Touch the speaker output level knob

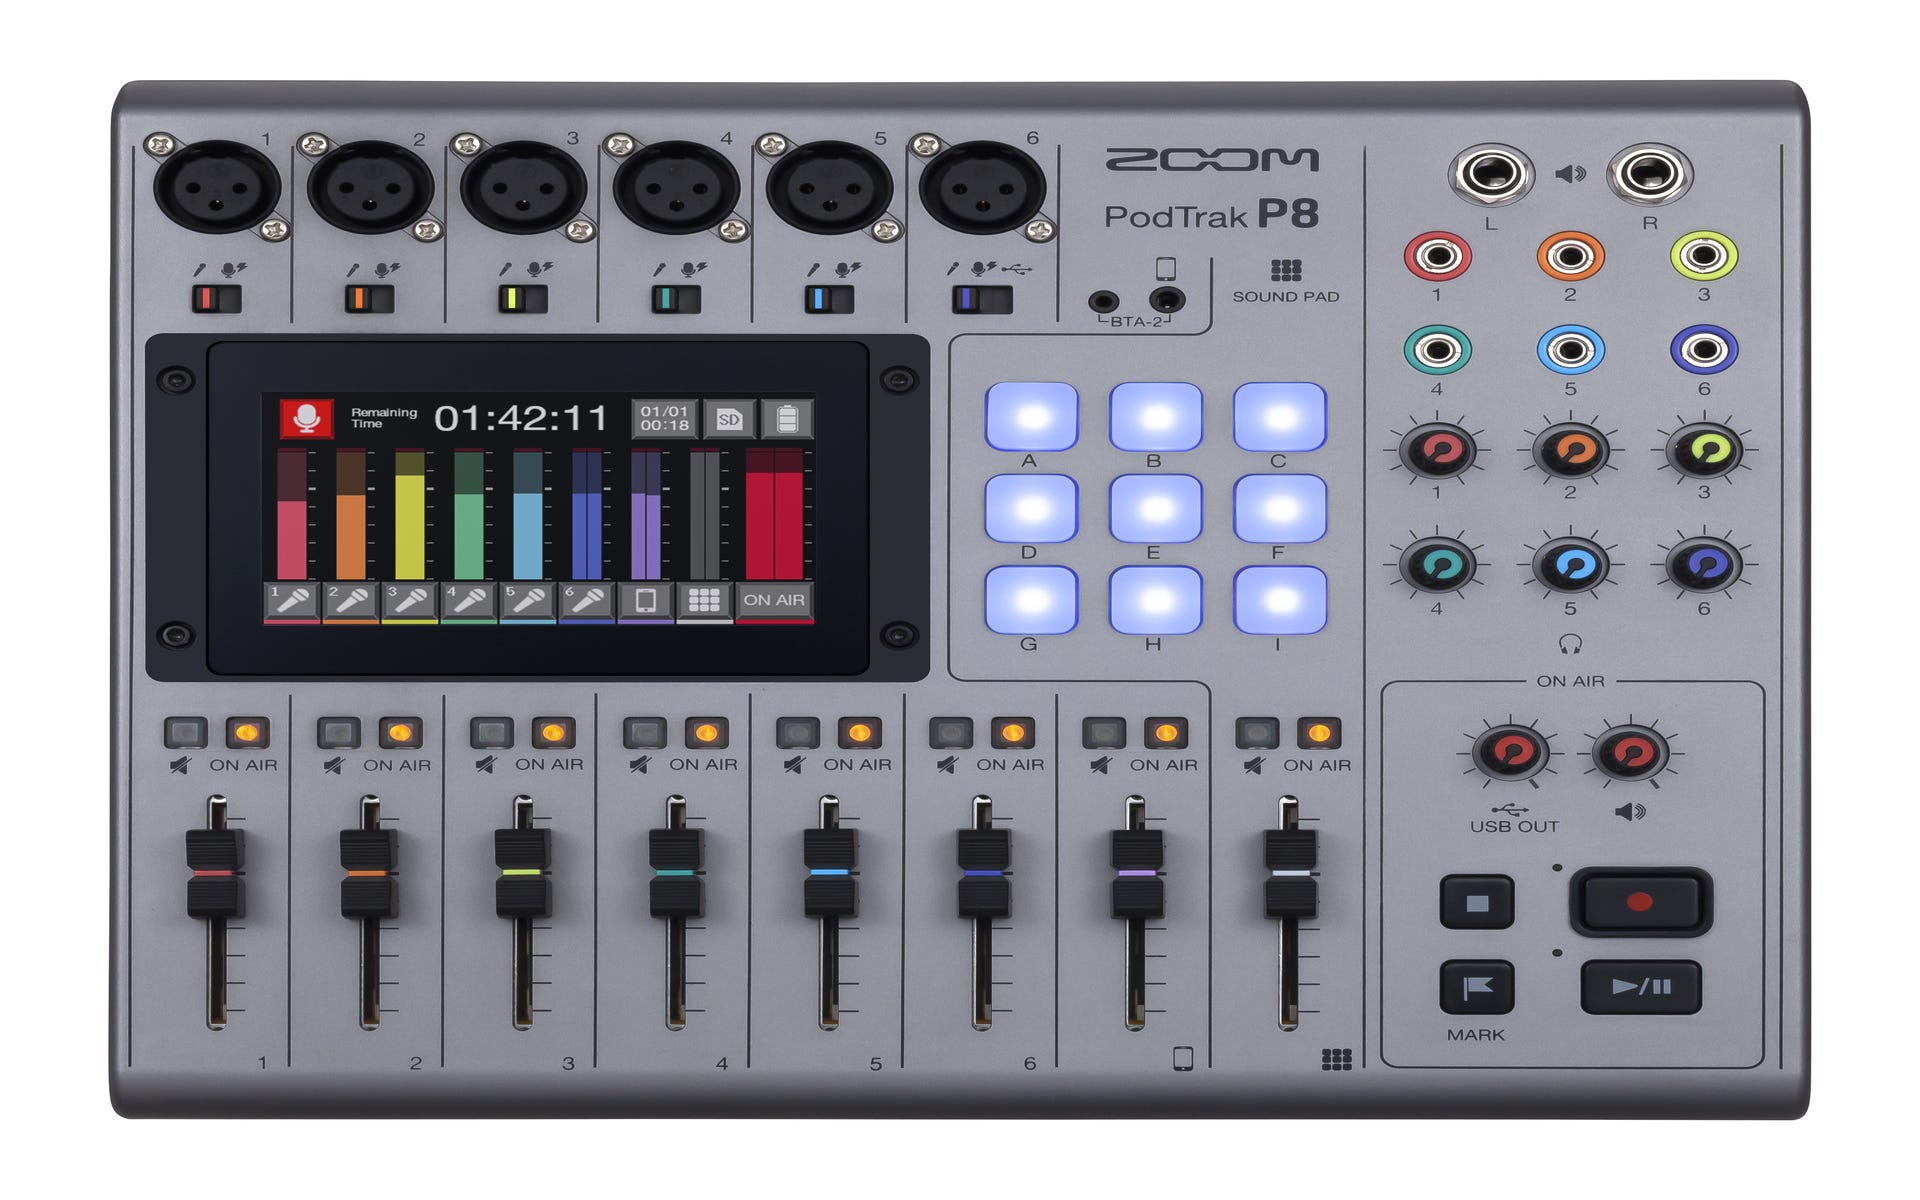click(x=1631, y=751)
